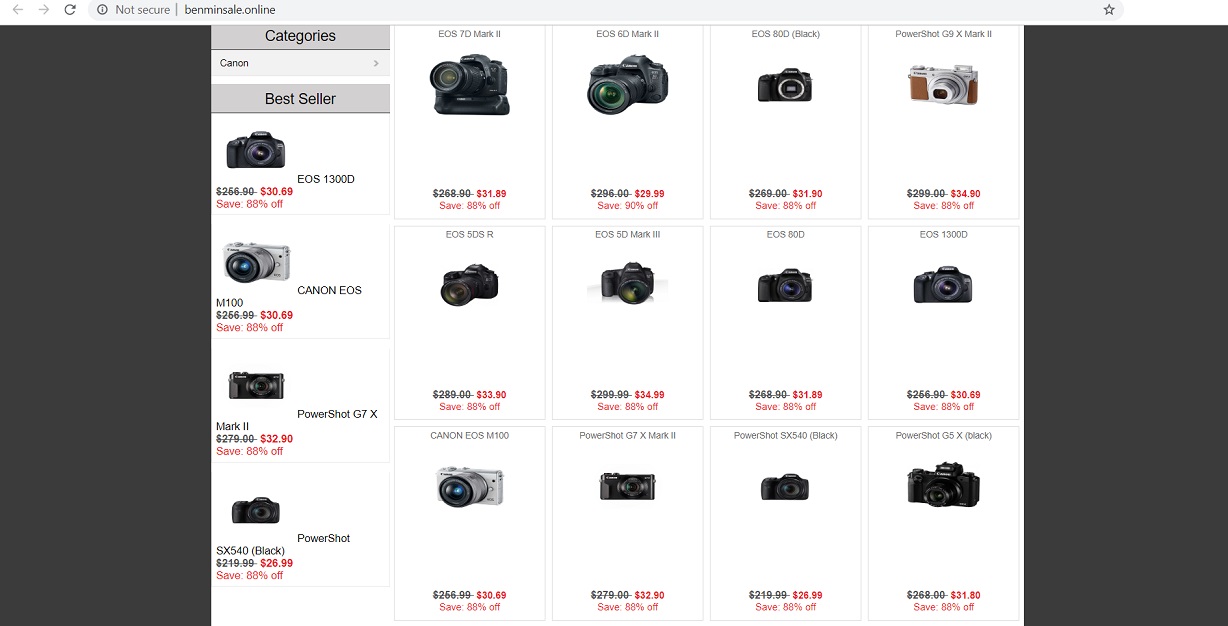The width and height of the screenshot is (1228, 626).
Task: Open PowerShot G9 X Mark II title
Action: [x=944, y=34]
